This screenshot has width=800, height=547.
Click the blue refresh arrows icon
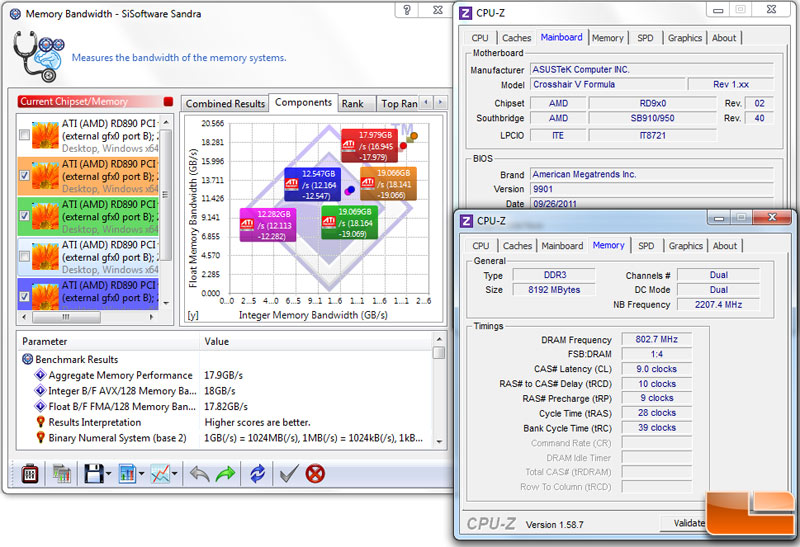point(258,474)
